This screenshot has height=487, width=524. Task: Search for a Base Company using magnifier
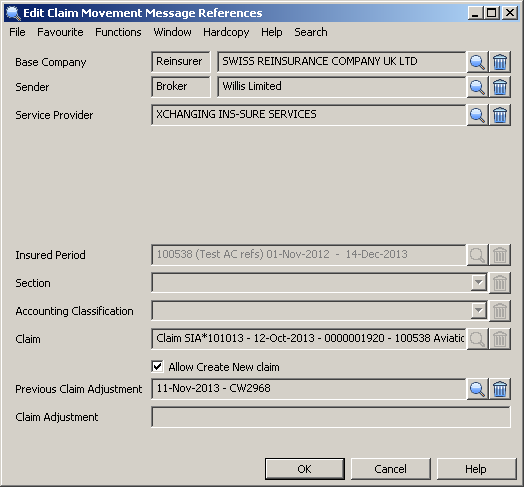click(477, 62)
